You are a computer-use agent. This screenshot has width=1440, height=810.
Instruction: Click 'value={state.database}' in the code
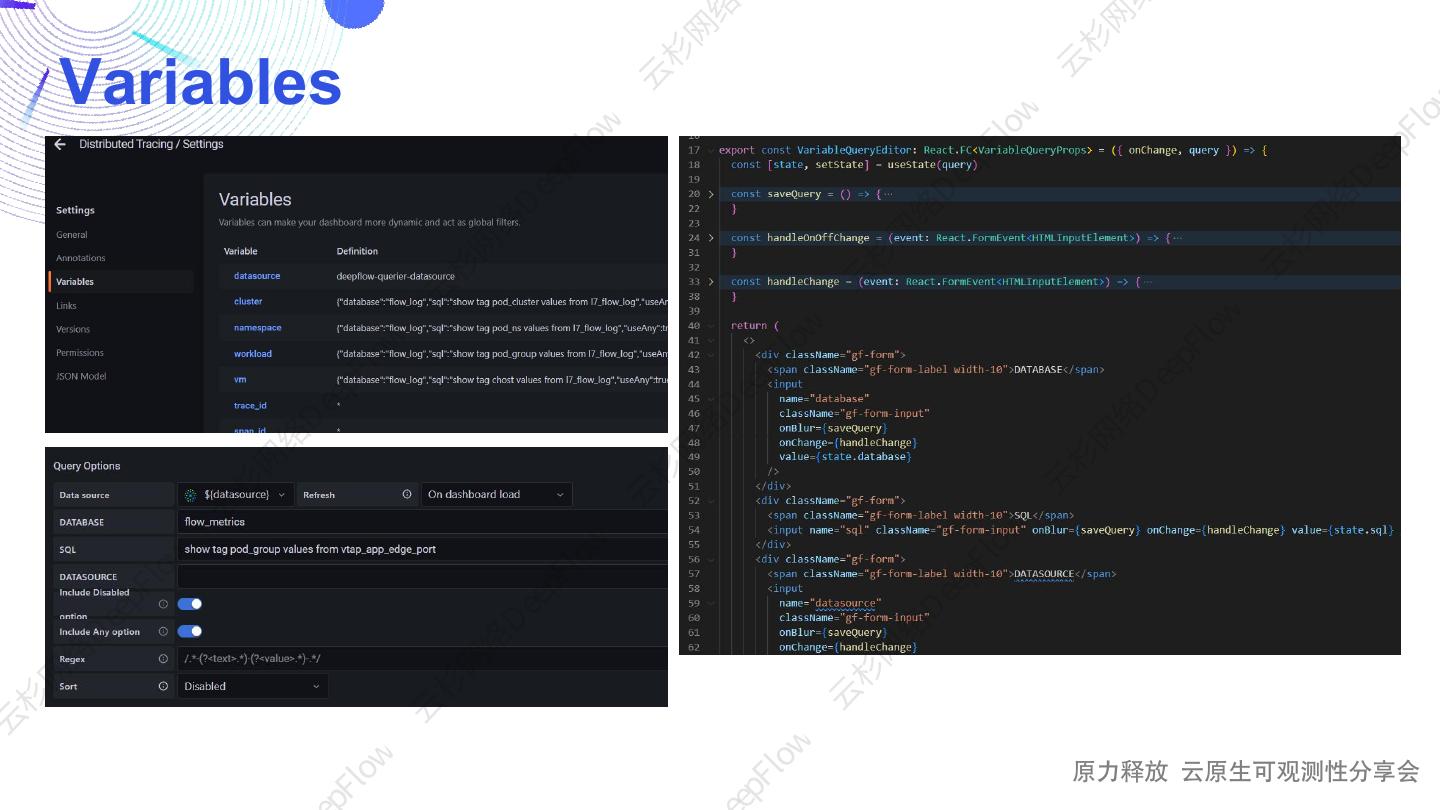(844, 457)
